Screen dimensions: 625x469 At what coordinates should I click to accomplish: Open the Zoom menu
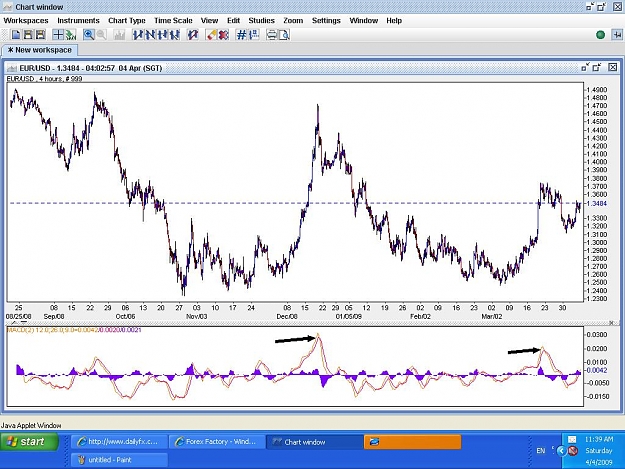293,20
